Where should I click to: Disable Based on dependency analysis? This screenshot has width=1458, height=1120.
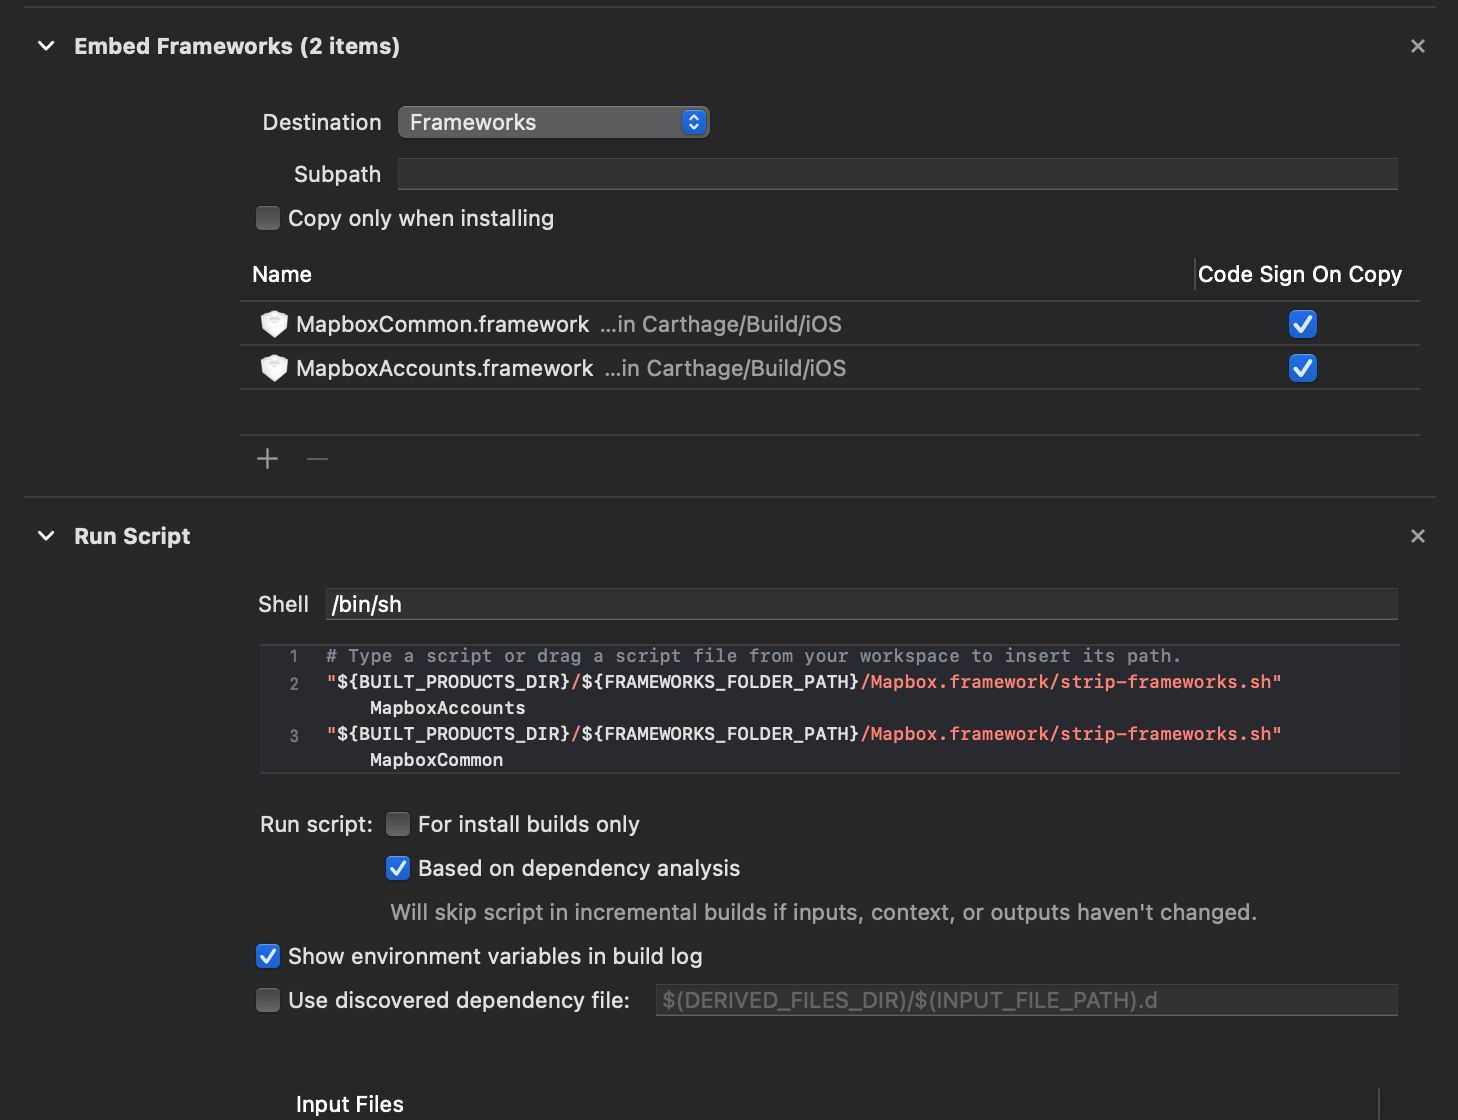398,868
